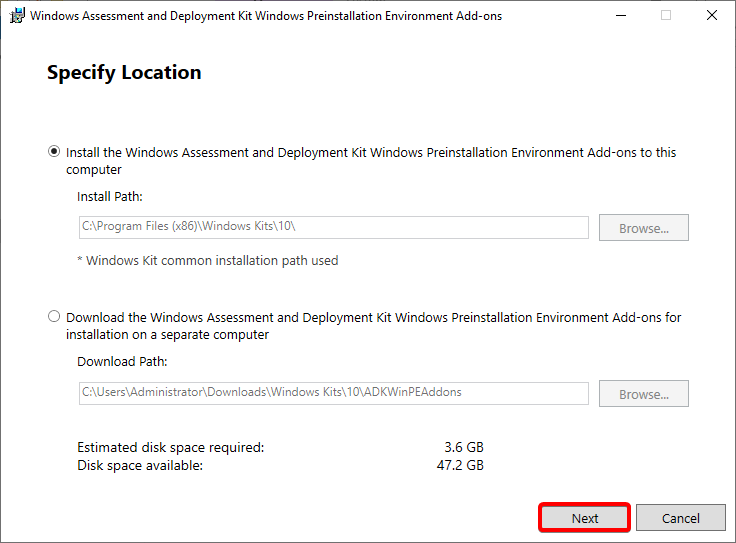The height and width of the screenshot is (543, 736).
Task: Click the 47.2 GB value
Action: tap(460, 465)
